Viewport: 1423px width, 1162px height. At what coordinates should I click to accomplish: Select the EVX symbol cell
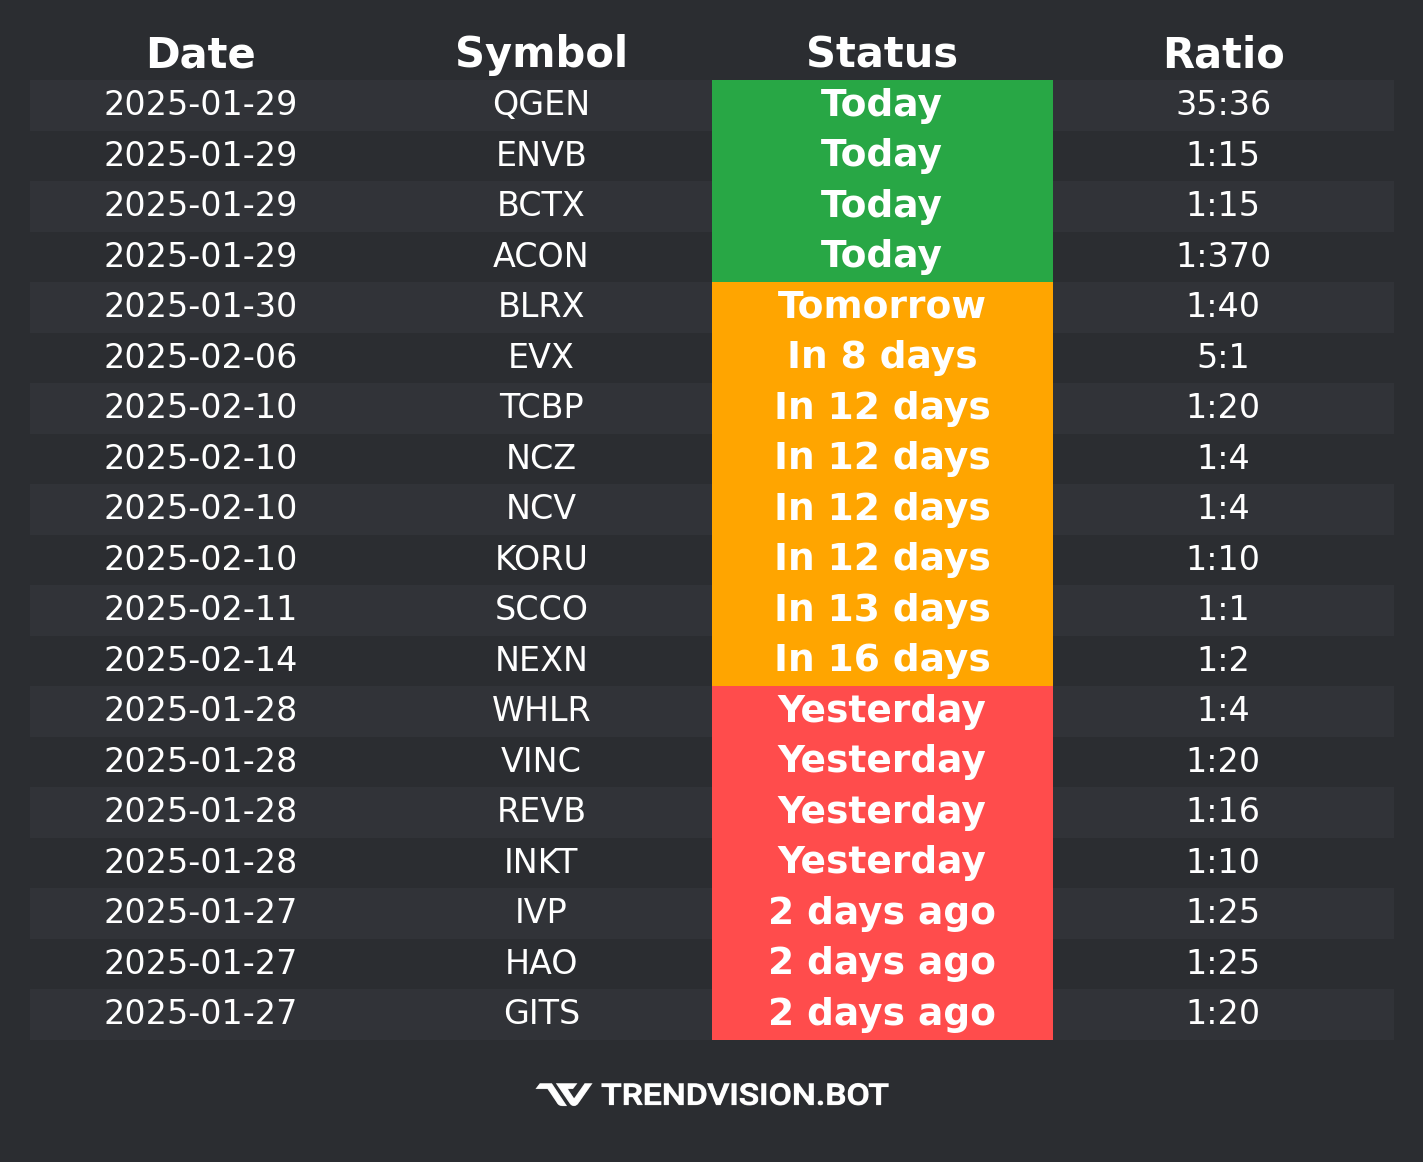(x=541, y=357)
